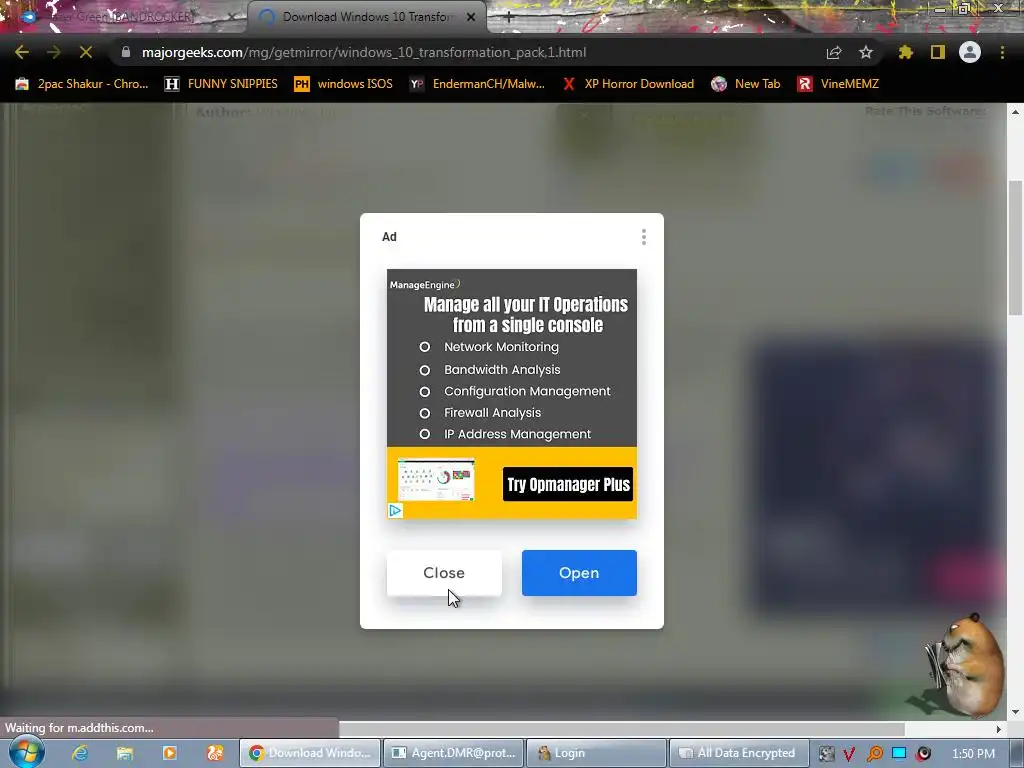Open Windows Explorer from the taskbar
The width and height of the screenshot is (1024, 768).
[125, 753]
